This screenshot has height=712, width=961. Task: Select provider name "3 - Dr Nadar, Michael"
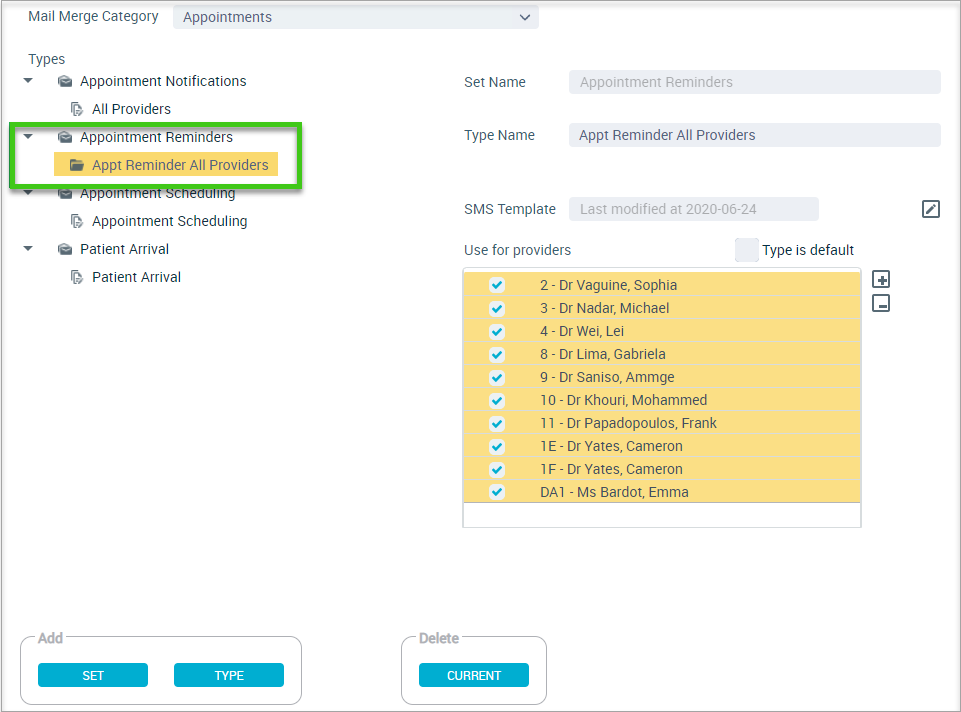pos(604,308)
